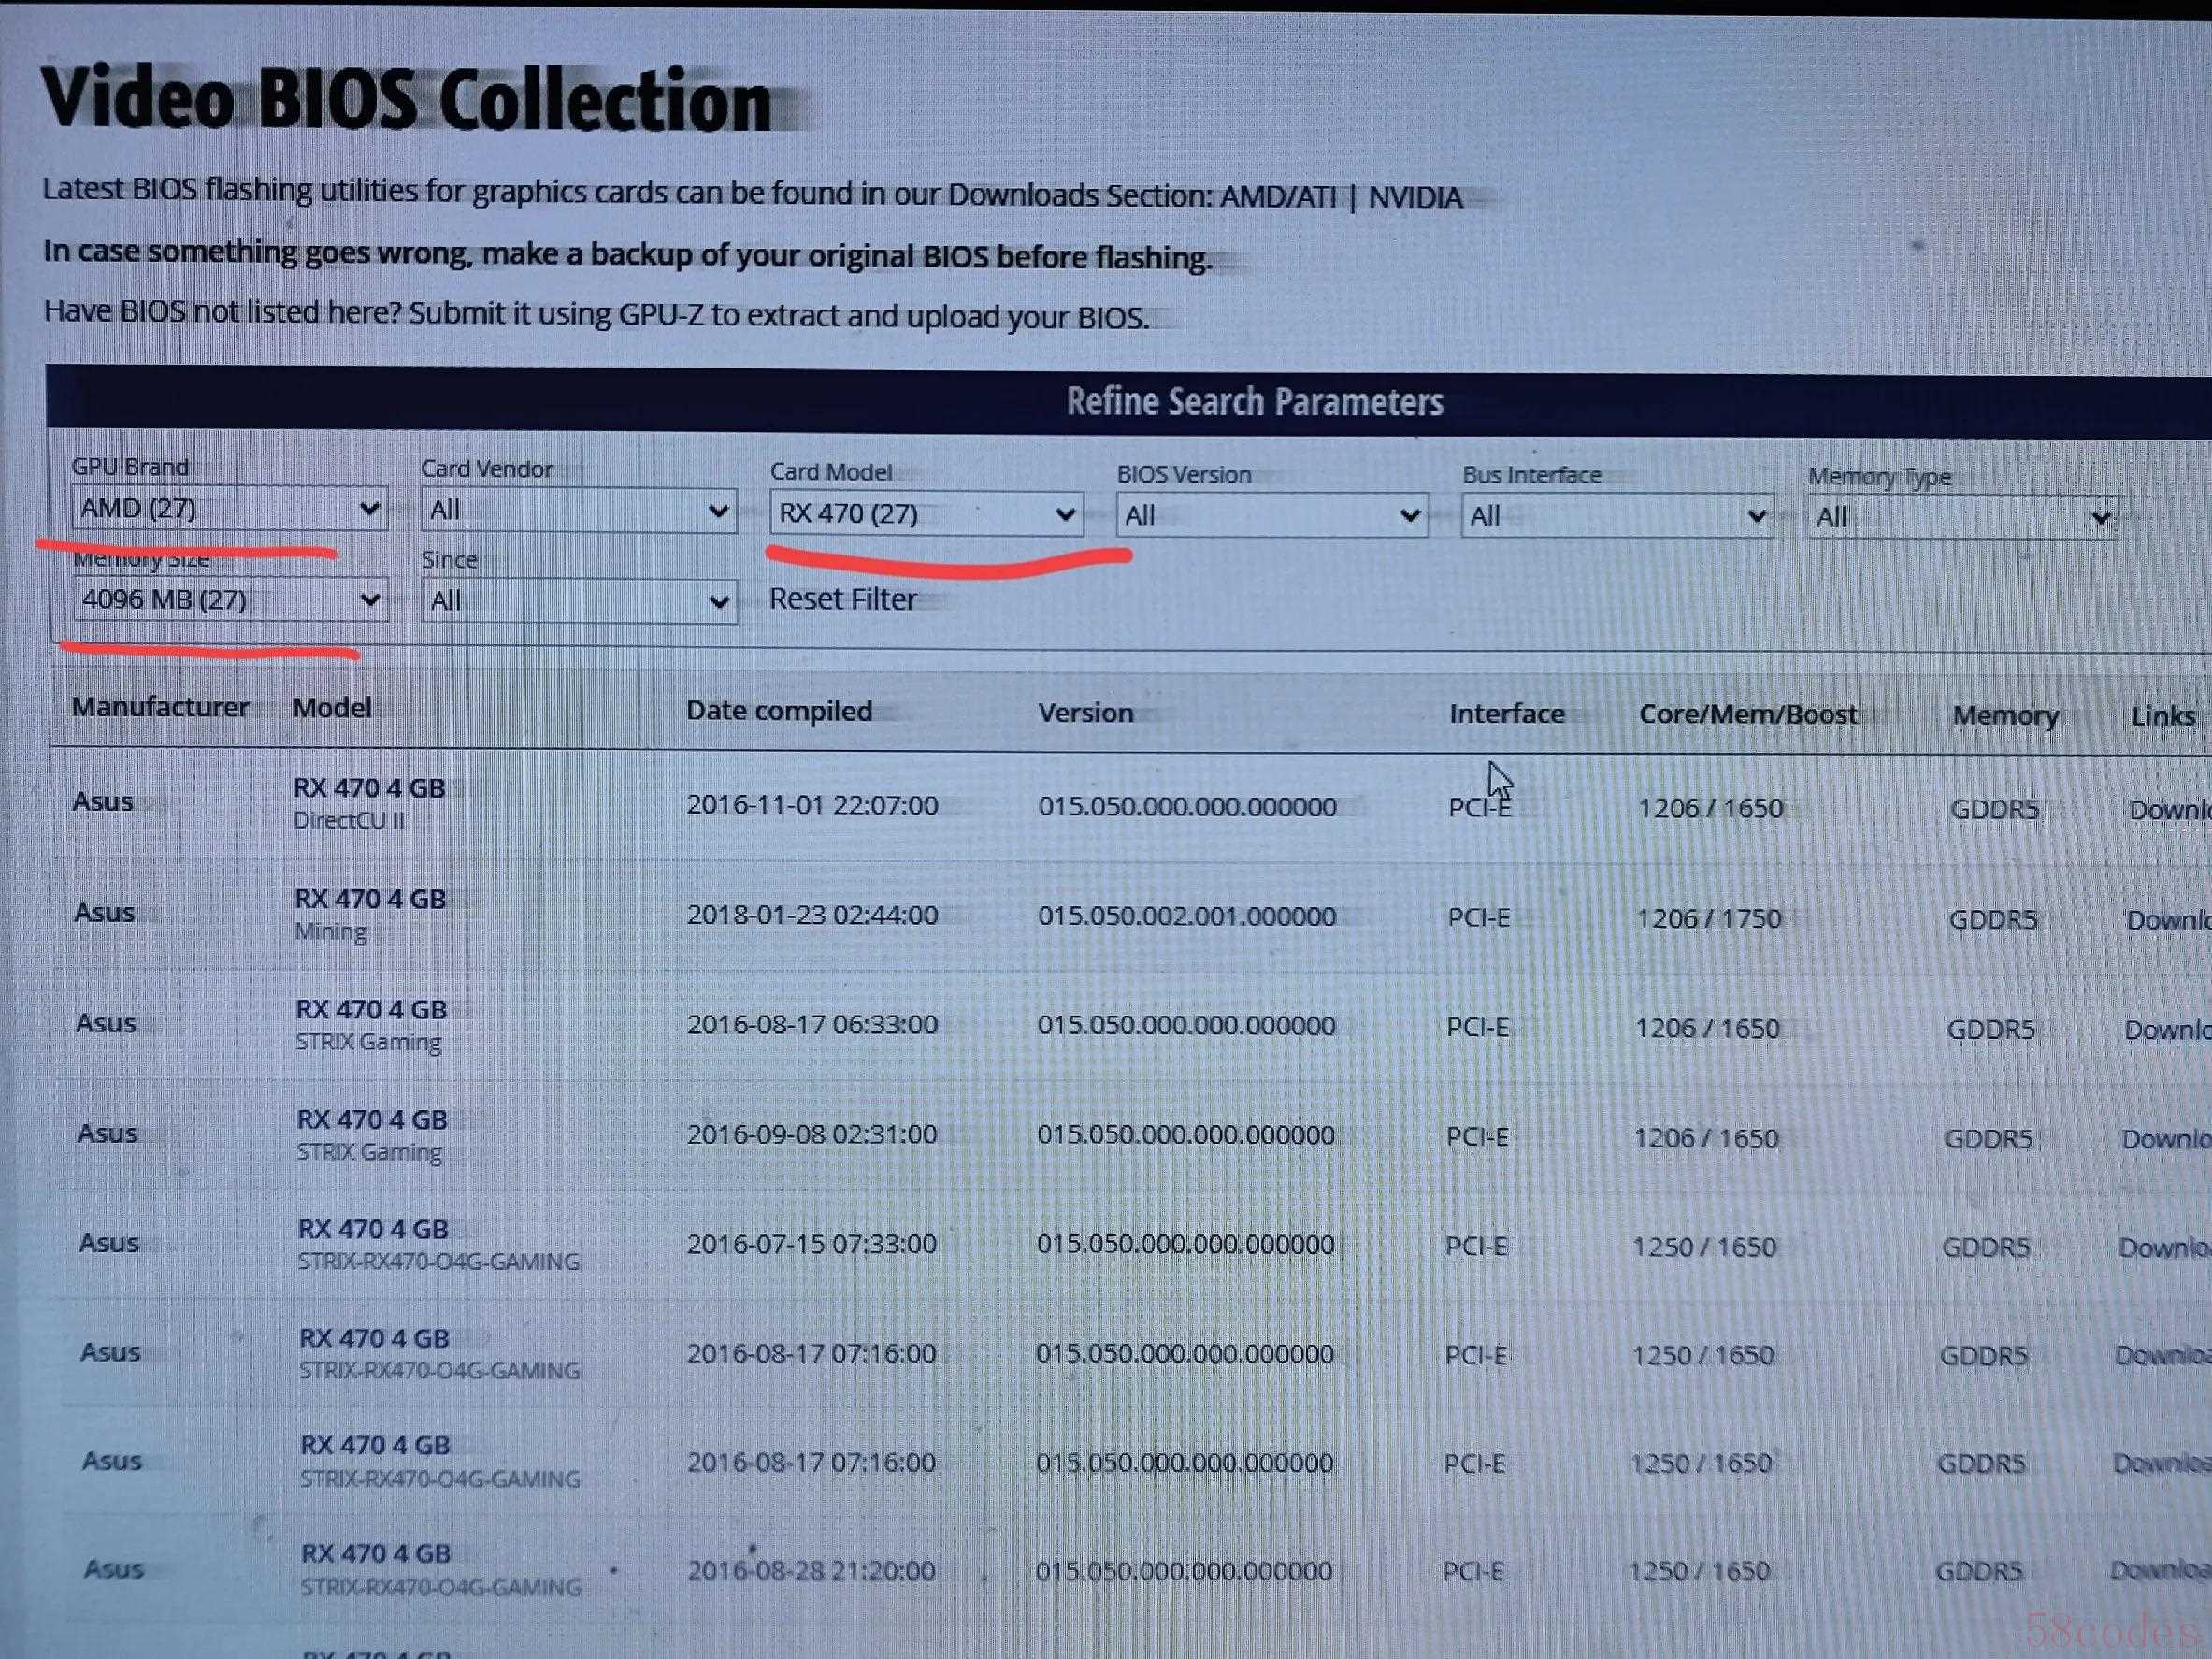Expand the Card Vendor dropdown
Screen dimensions: 2212x1659
pyautogui.click(x=578, y=510)
